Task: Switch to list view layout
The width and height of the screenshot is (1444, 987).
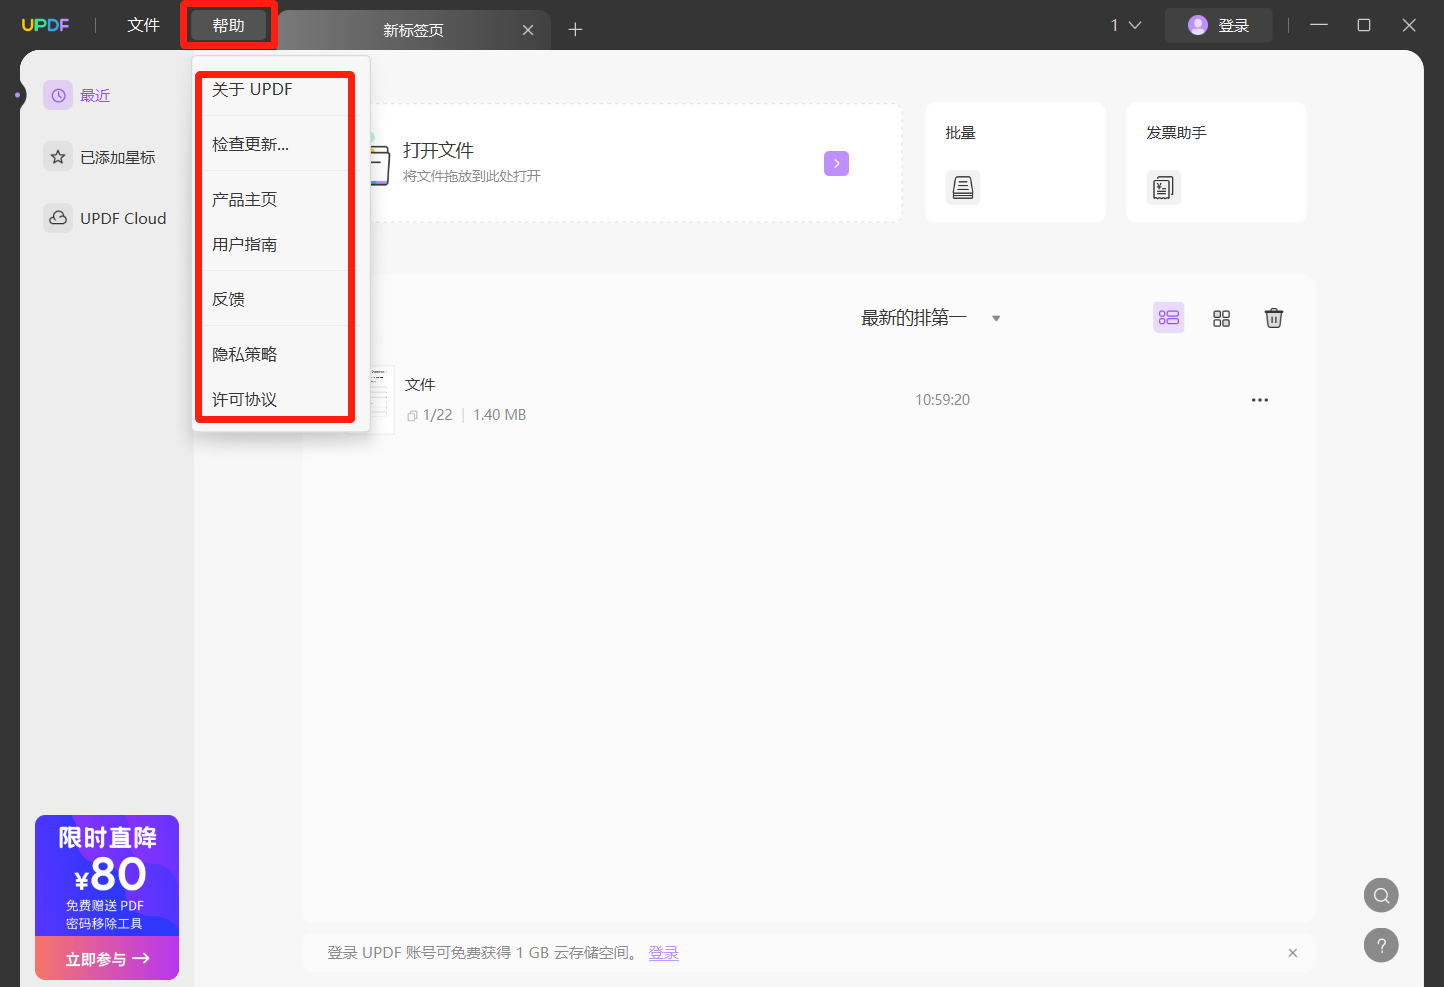Action: pyautogui.click(x=1169, y=318)
